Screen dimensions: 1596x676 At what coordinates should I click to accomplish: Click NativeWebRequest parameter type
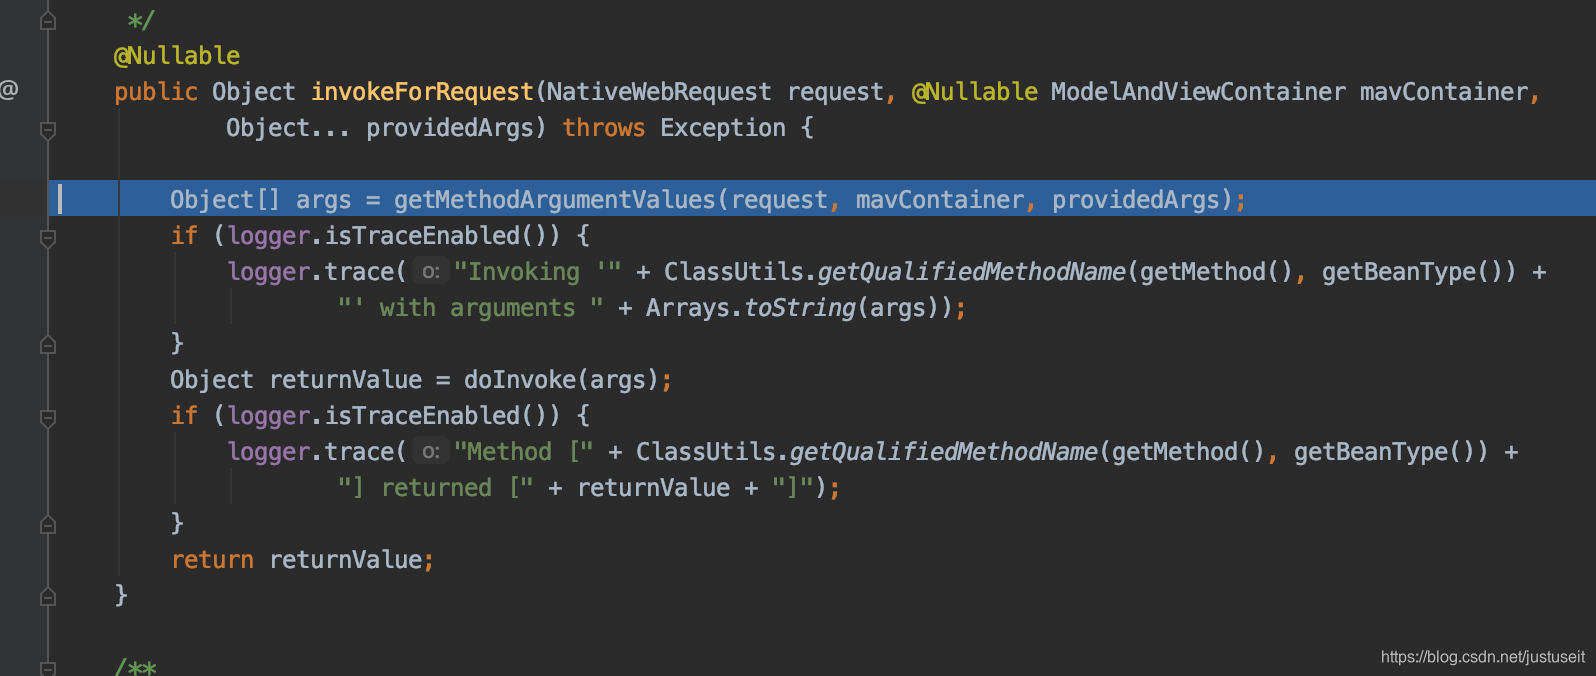tap(659, 92)
